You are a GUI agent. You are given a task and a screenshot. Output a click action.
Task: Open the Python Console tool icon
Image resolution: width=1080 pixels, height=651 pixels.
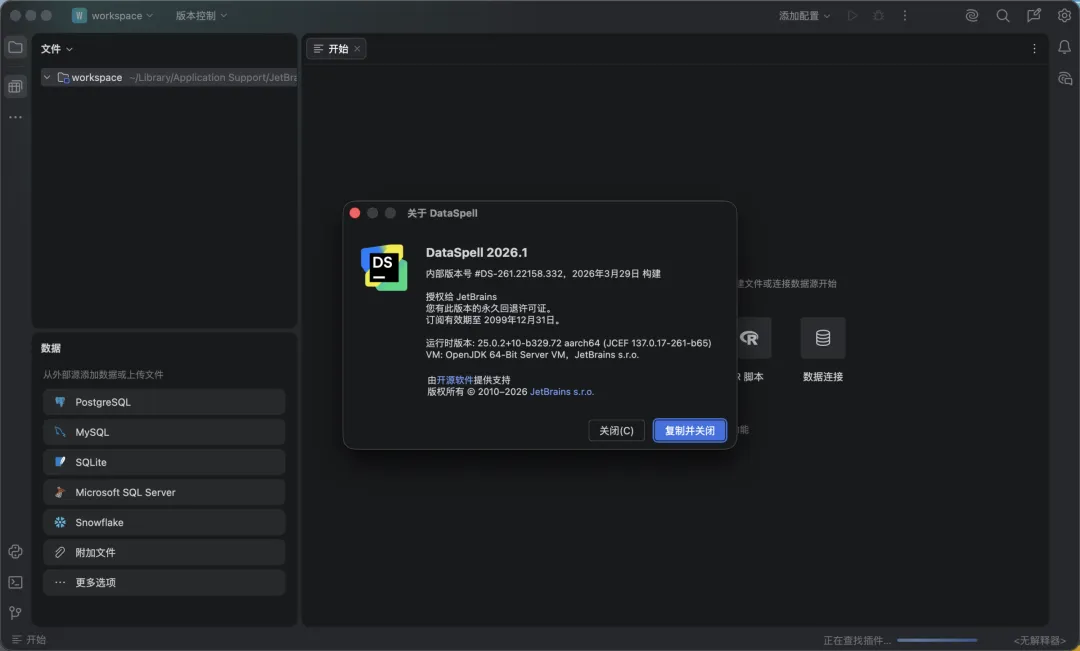[x=15, y=552]
